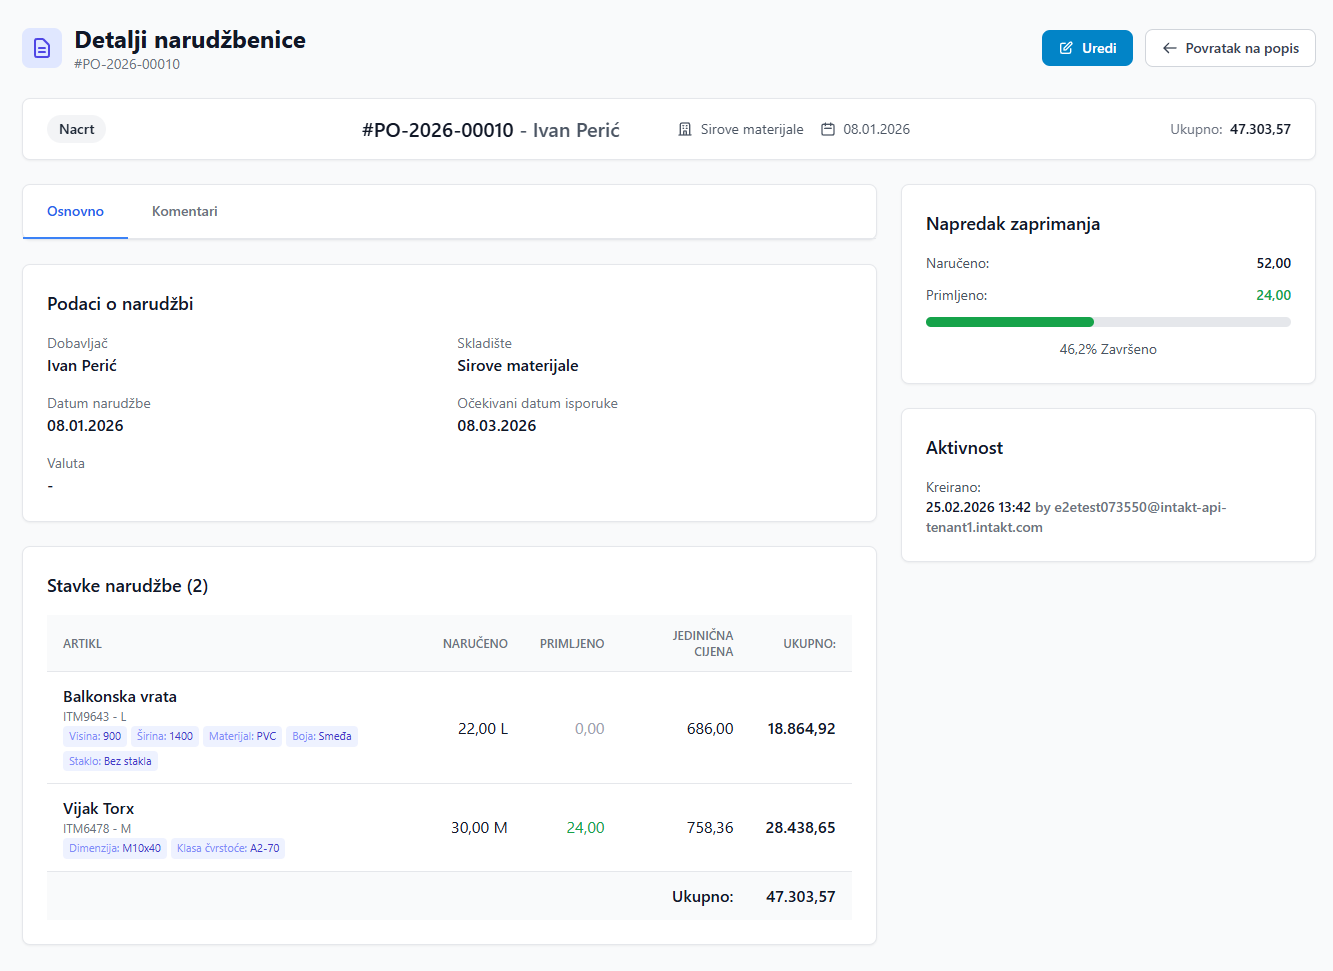Viewport: 1333px width, 971px height.
Task: Open the Uredi edit button
Action: pyautogui.click(x=1087, y=48)
